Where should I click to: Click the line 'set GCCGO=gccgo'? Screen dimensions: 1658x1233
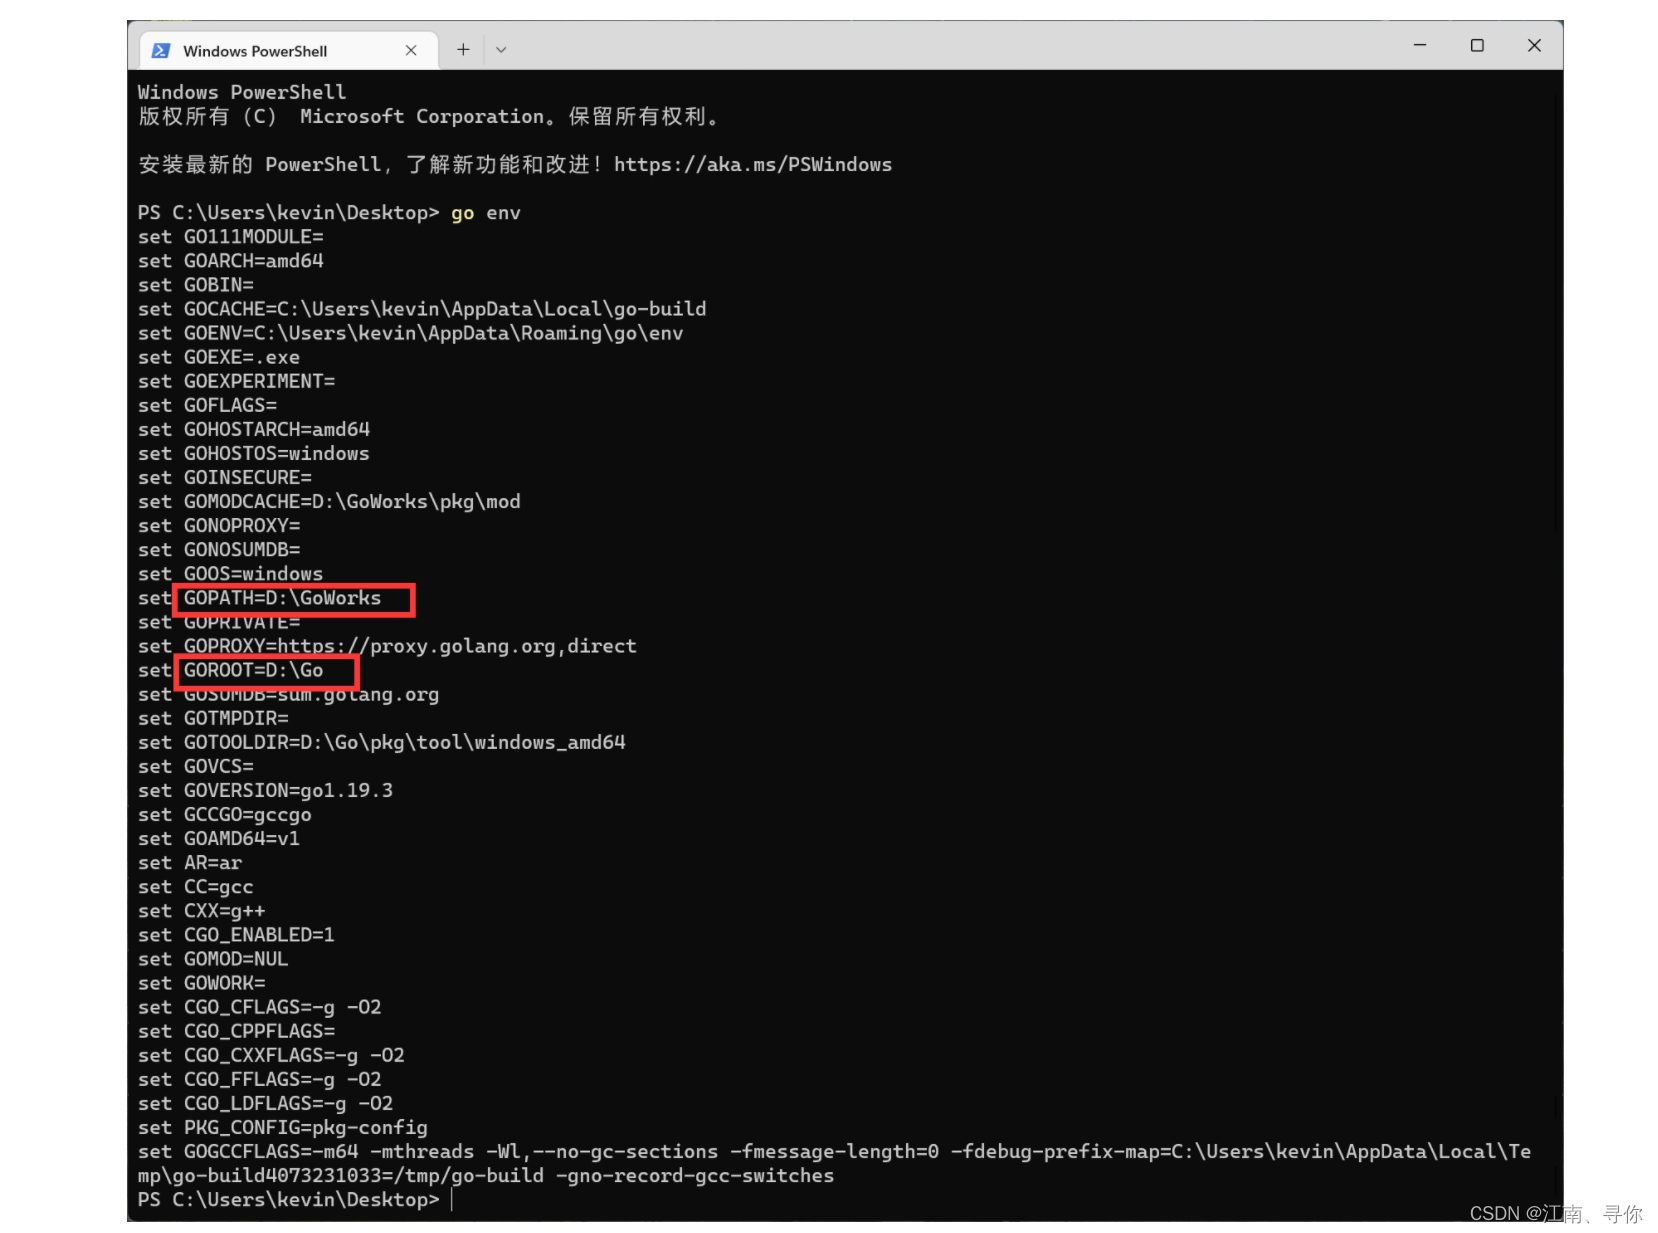pyautogui.click(x=225, y=815)
